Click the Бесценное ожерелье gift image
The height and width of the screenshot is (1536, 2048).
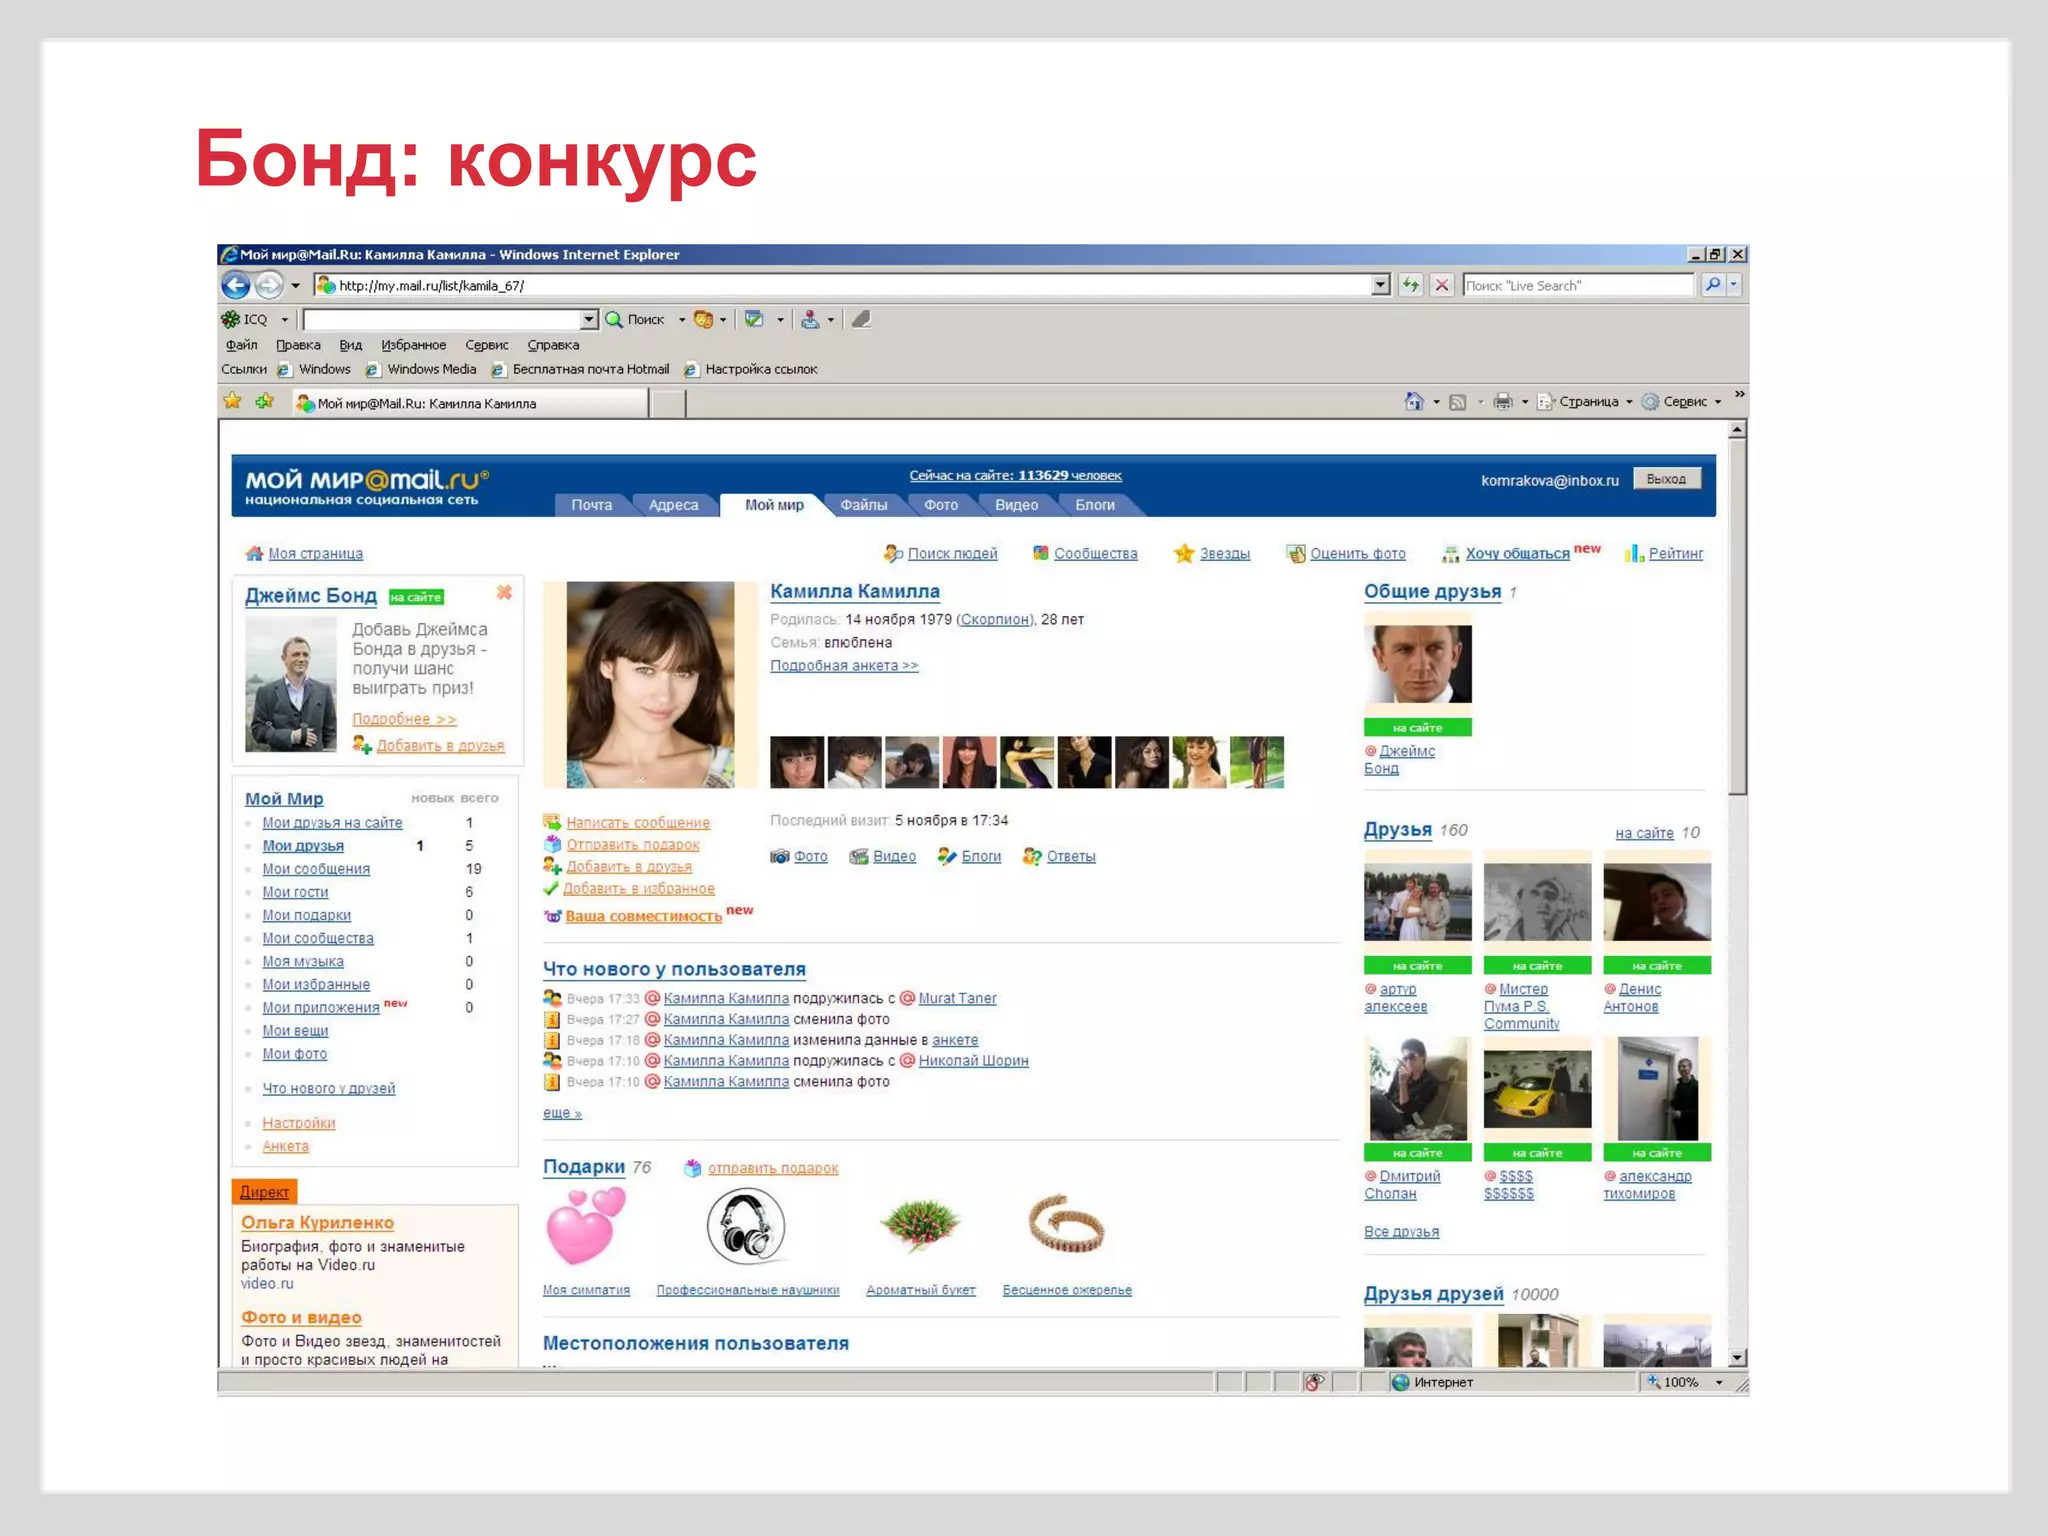pos(1066,1224)
